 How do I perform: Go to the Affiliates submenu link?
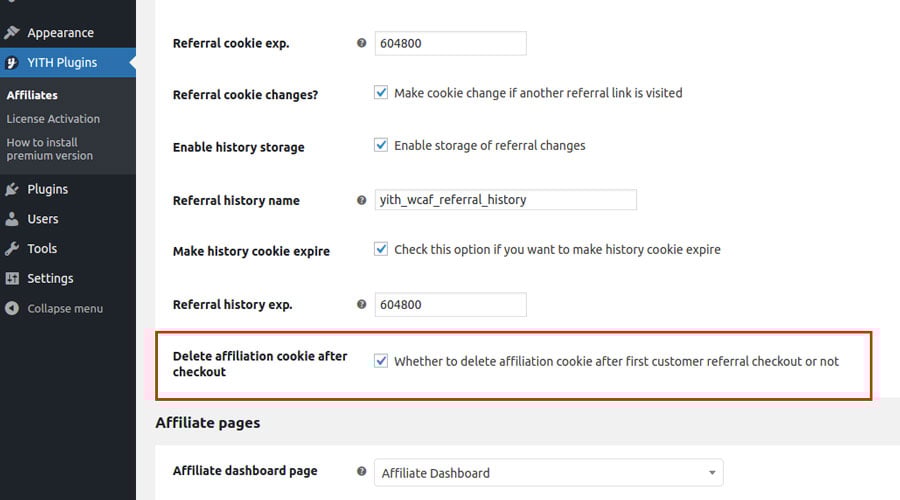click(x=32, y=95)
